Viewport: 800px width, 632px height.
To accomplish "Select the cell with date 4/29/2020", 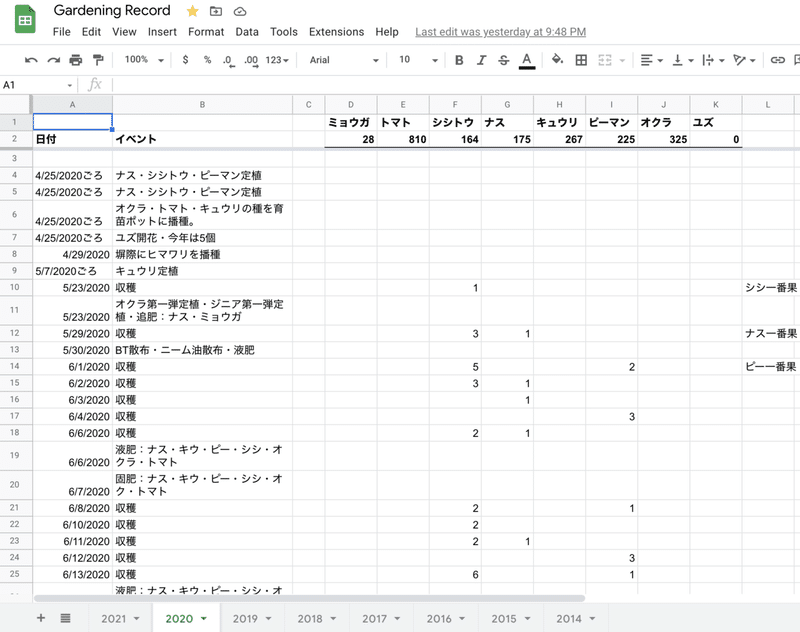I will coord(72,255).
